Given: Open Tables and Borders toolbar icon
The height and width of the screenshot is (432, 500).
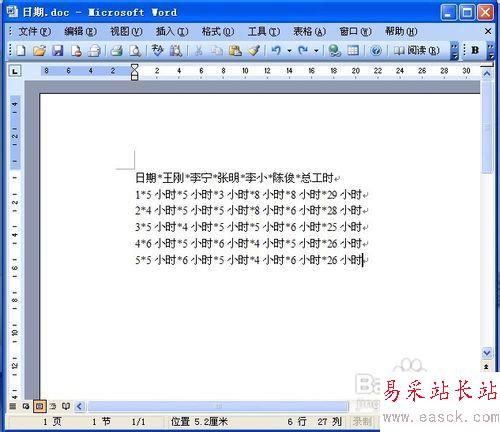Looking at the screenshot, I should [x=353, y=51].
